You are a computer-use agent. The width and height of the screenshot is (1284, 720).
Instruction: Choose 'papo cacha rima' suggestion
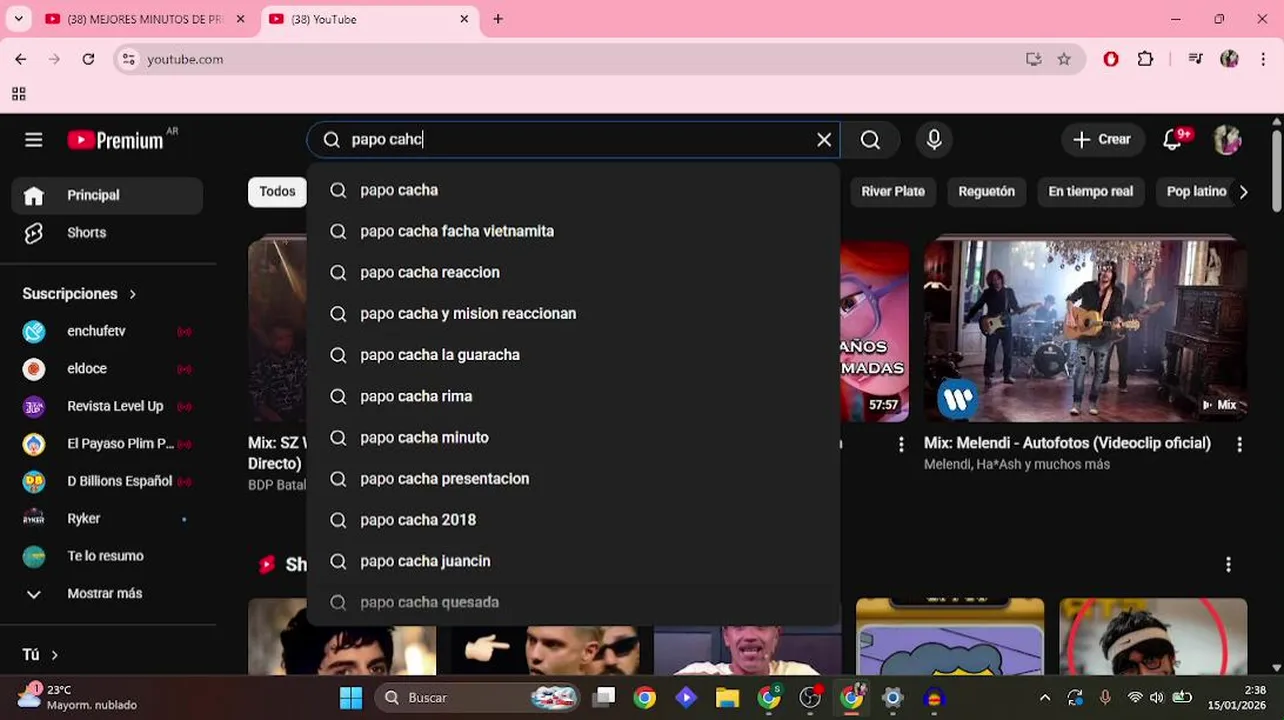(x=573, y=396)
